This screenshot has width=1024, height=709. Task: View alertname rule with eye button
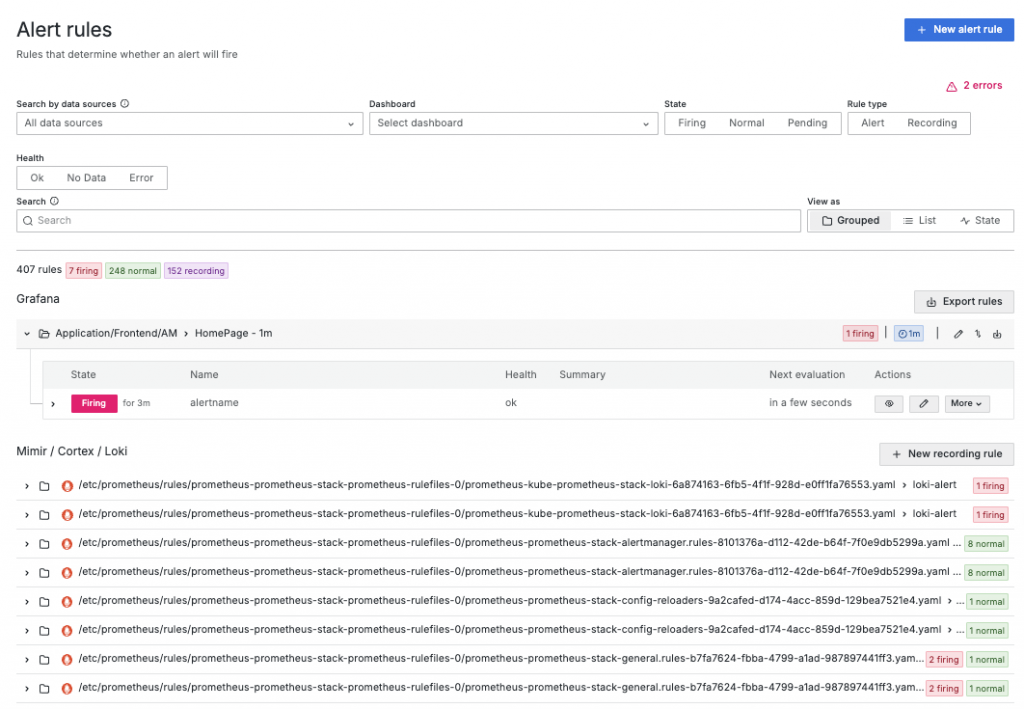click(x=889, y=403)
